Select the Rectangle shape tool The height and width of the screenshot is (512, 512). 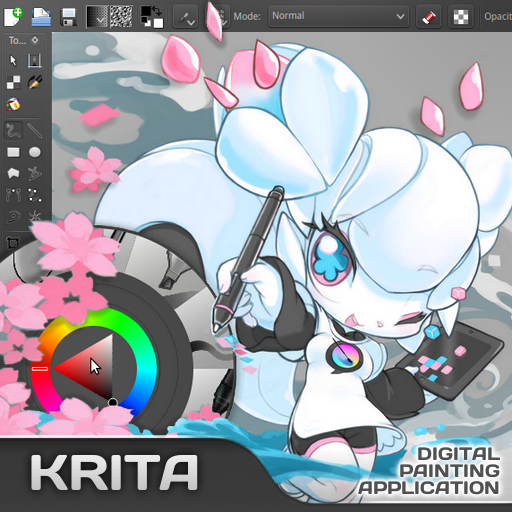tap(14, 152)
